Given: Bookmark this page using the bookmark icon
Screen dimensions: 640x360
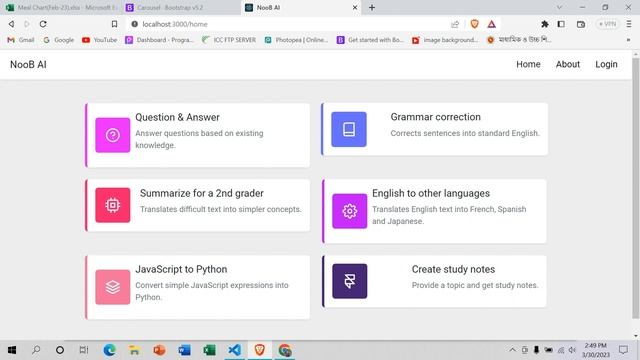Looking at the screenshot, I should (x=114, y=24).
